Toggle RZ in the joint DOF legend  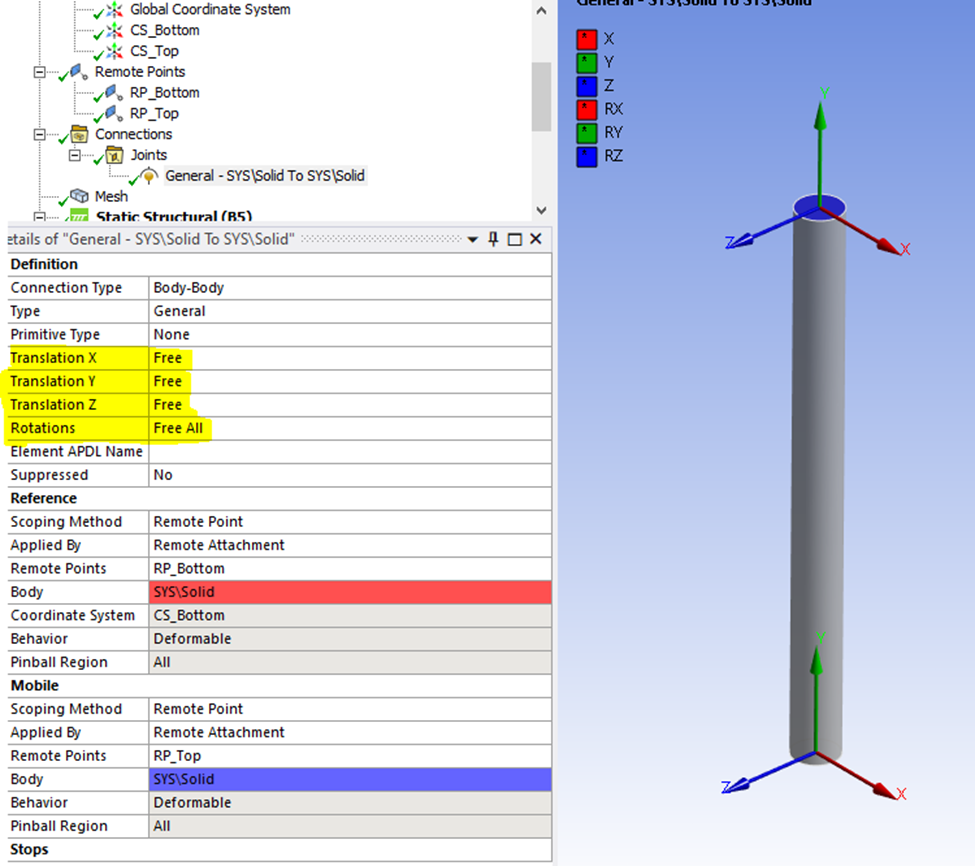[x=587, y=156]
